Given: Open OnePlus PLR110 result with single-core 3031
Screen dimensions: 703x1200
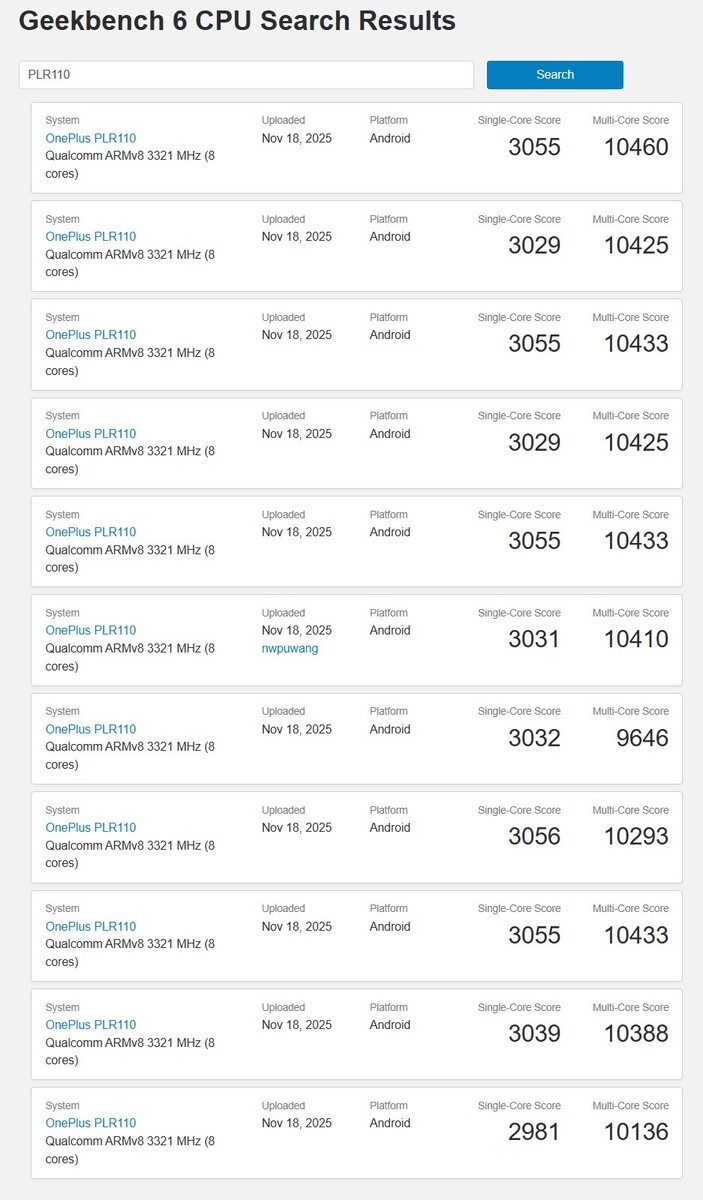Looking at the screenshot, I should pos(90,630).
